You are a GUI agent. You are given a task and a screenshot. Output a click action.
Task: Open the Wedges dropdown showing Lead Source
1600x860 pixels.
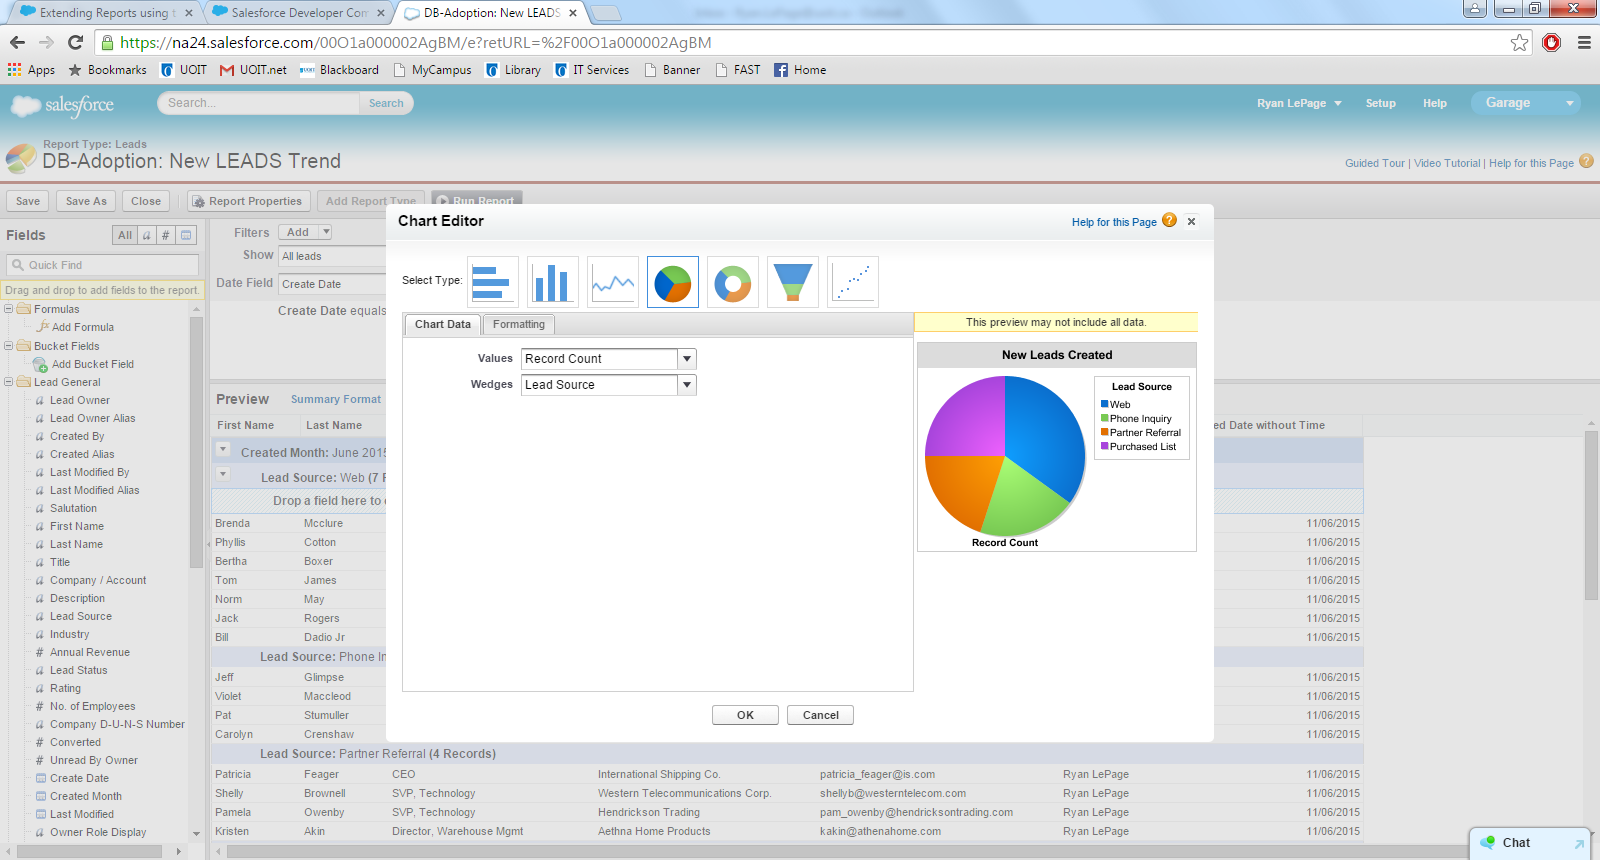pyautogui.click(x=687, y=385)
